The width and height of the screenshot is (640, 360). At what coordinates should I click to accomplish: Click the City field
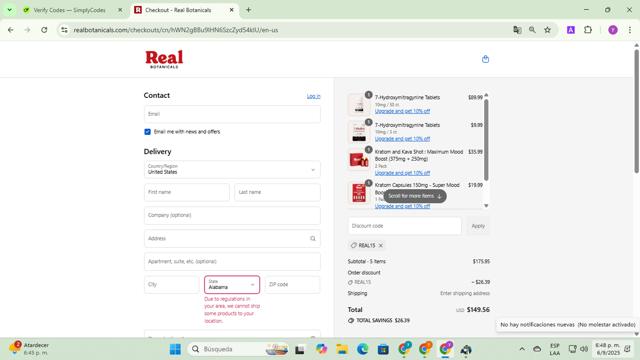click(171, 285)
